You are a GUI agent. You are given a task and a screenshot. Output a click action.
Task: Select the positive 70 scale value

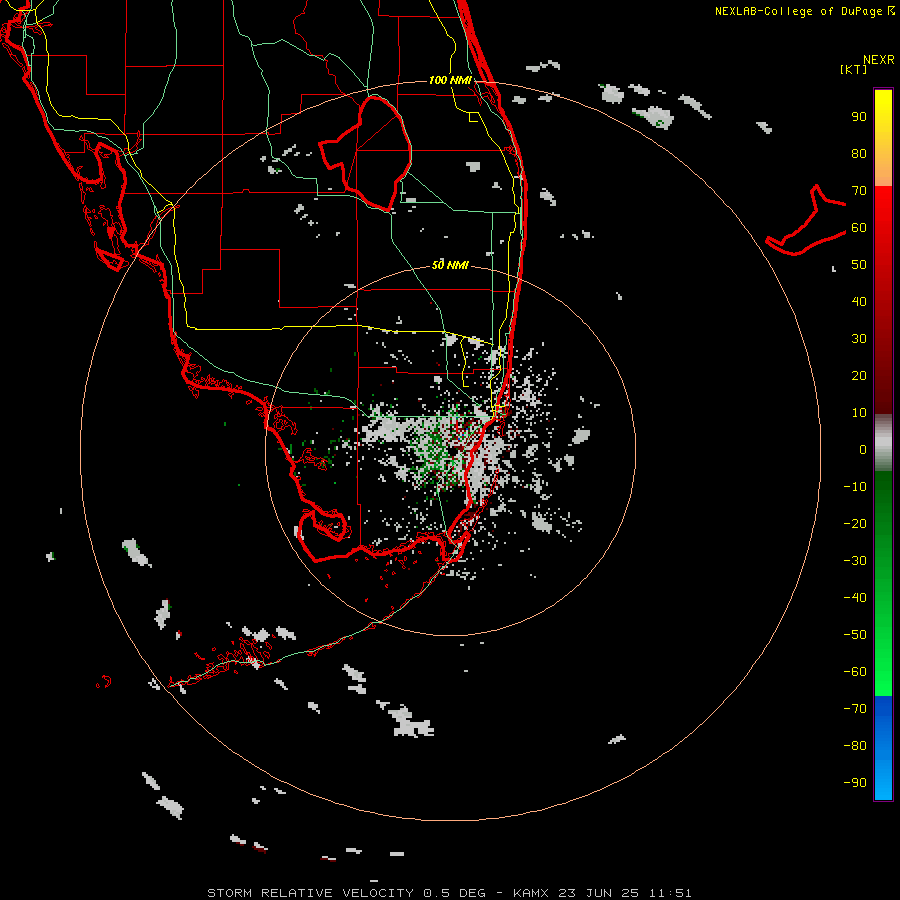tap(859, 191)
